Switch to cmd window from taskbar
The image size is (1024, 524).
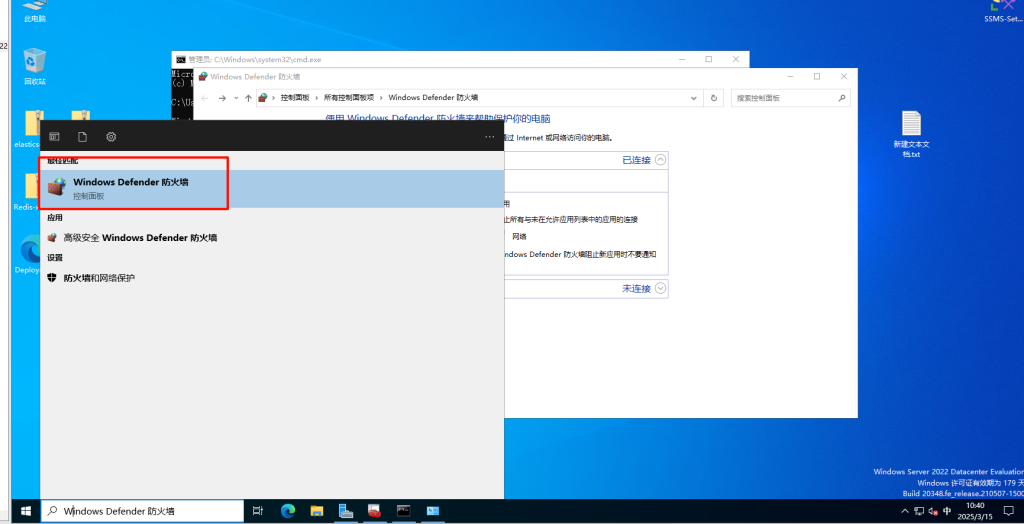[404, 511]
